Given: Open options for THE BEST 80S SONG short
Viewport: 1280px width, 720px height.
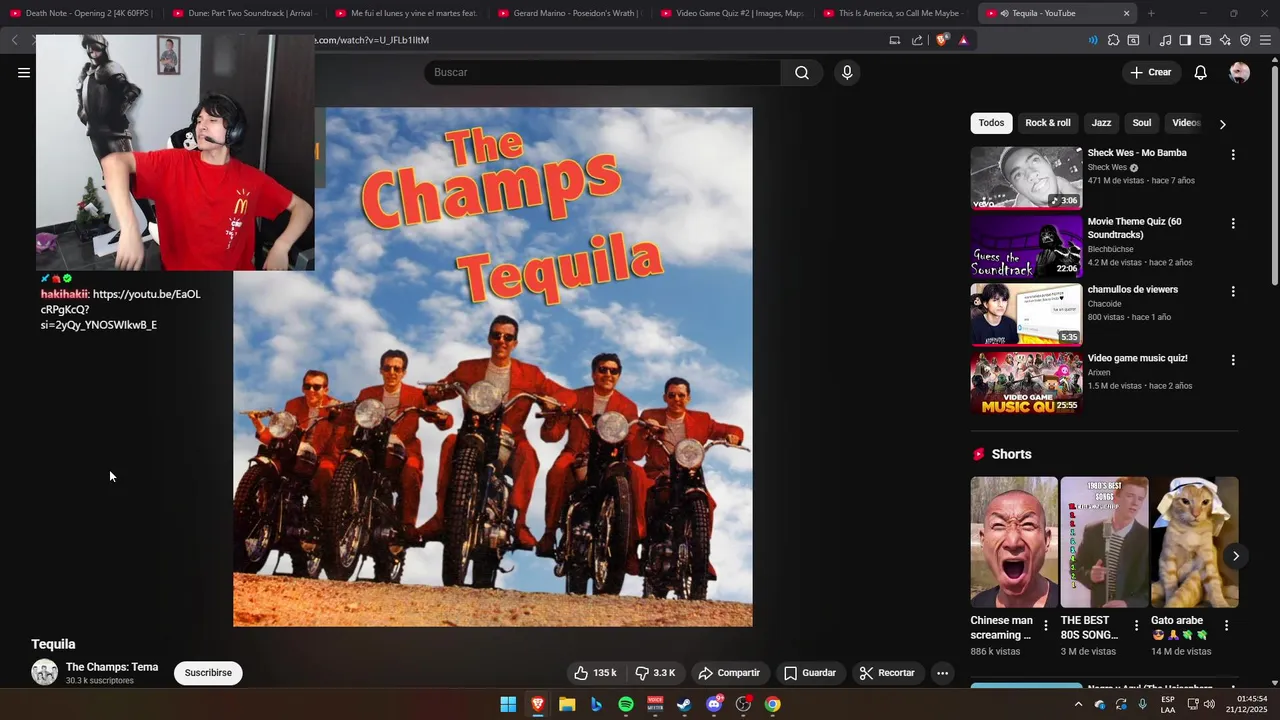Looking at the screenshot, I should click(x=1136, y=625).
